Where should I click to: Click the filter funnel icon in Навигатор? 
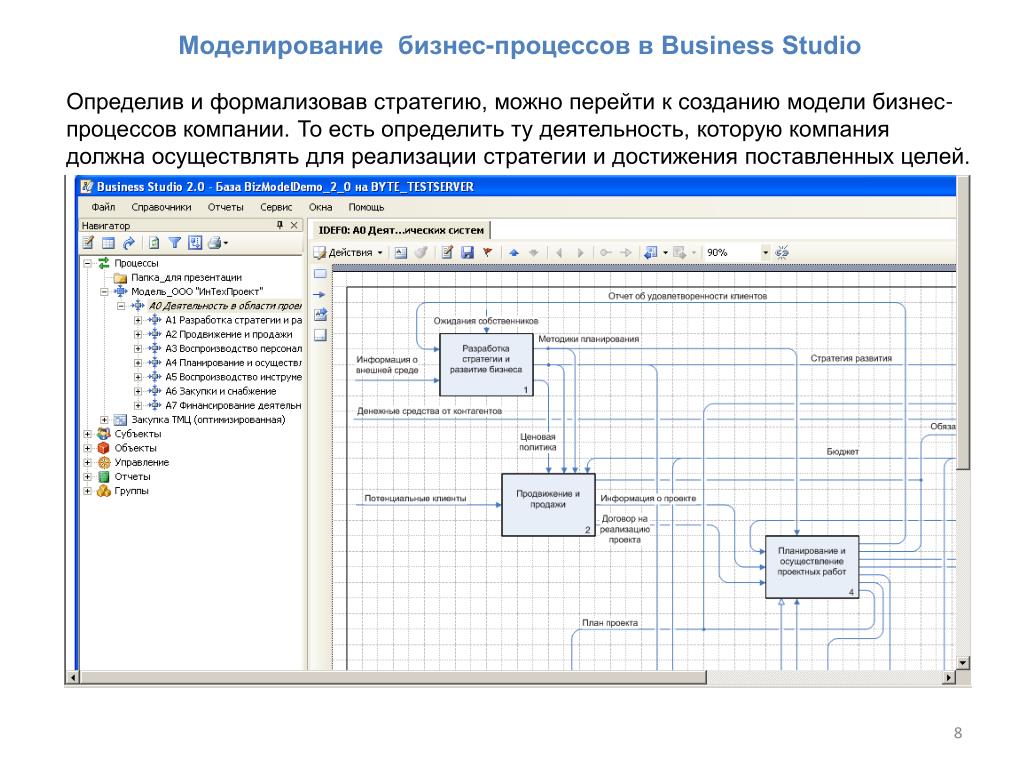tap(174, 243)
